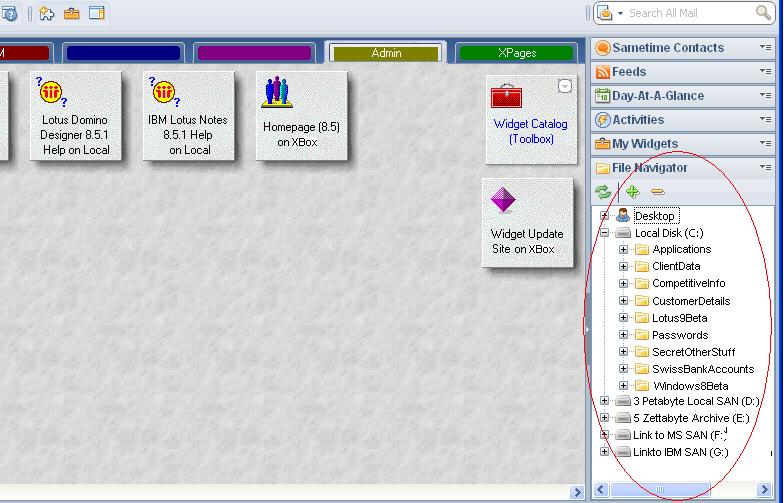Screen dimensions: 784x503
Task: Expand the SwissBankAccounts folder
Action: (623, 368)
